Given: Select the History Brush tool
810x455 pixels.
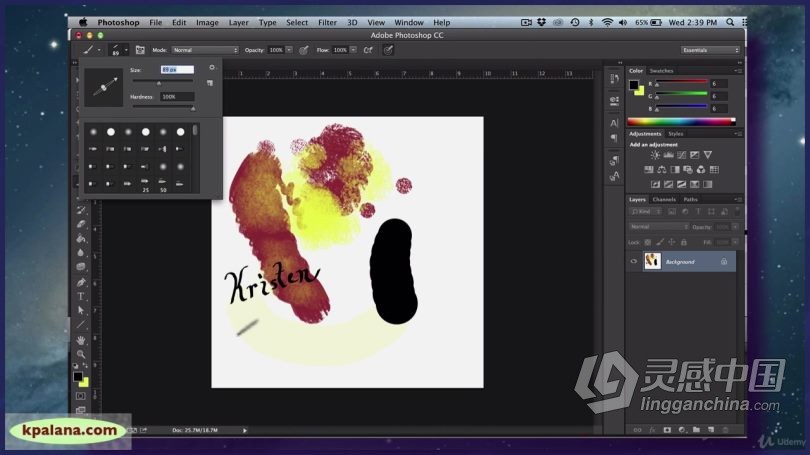Looking at the screenshot, I should click(x=81, y=210).
